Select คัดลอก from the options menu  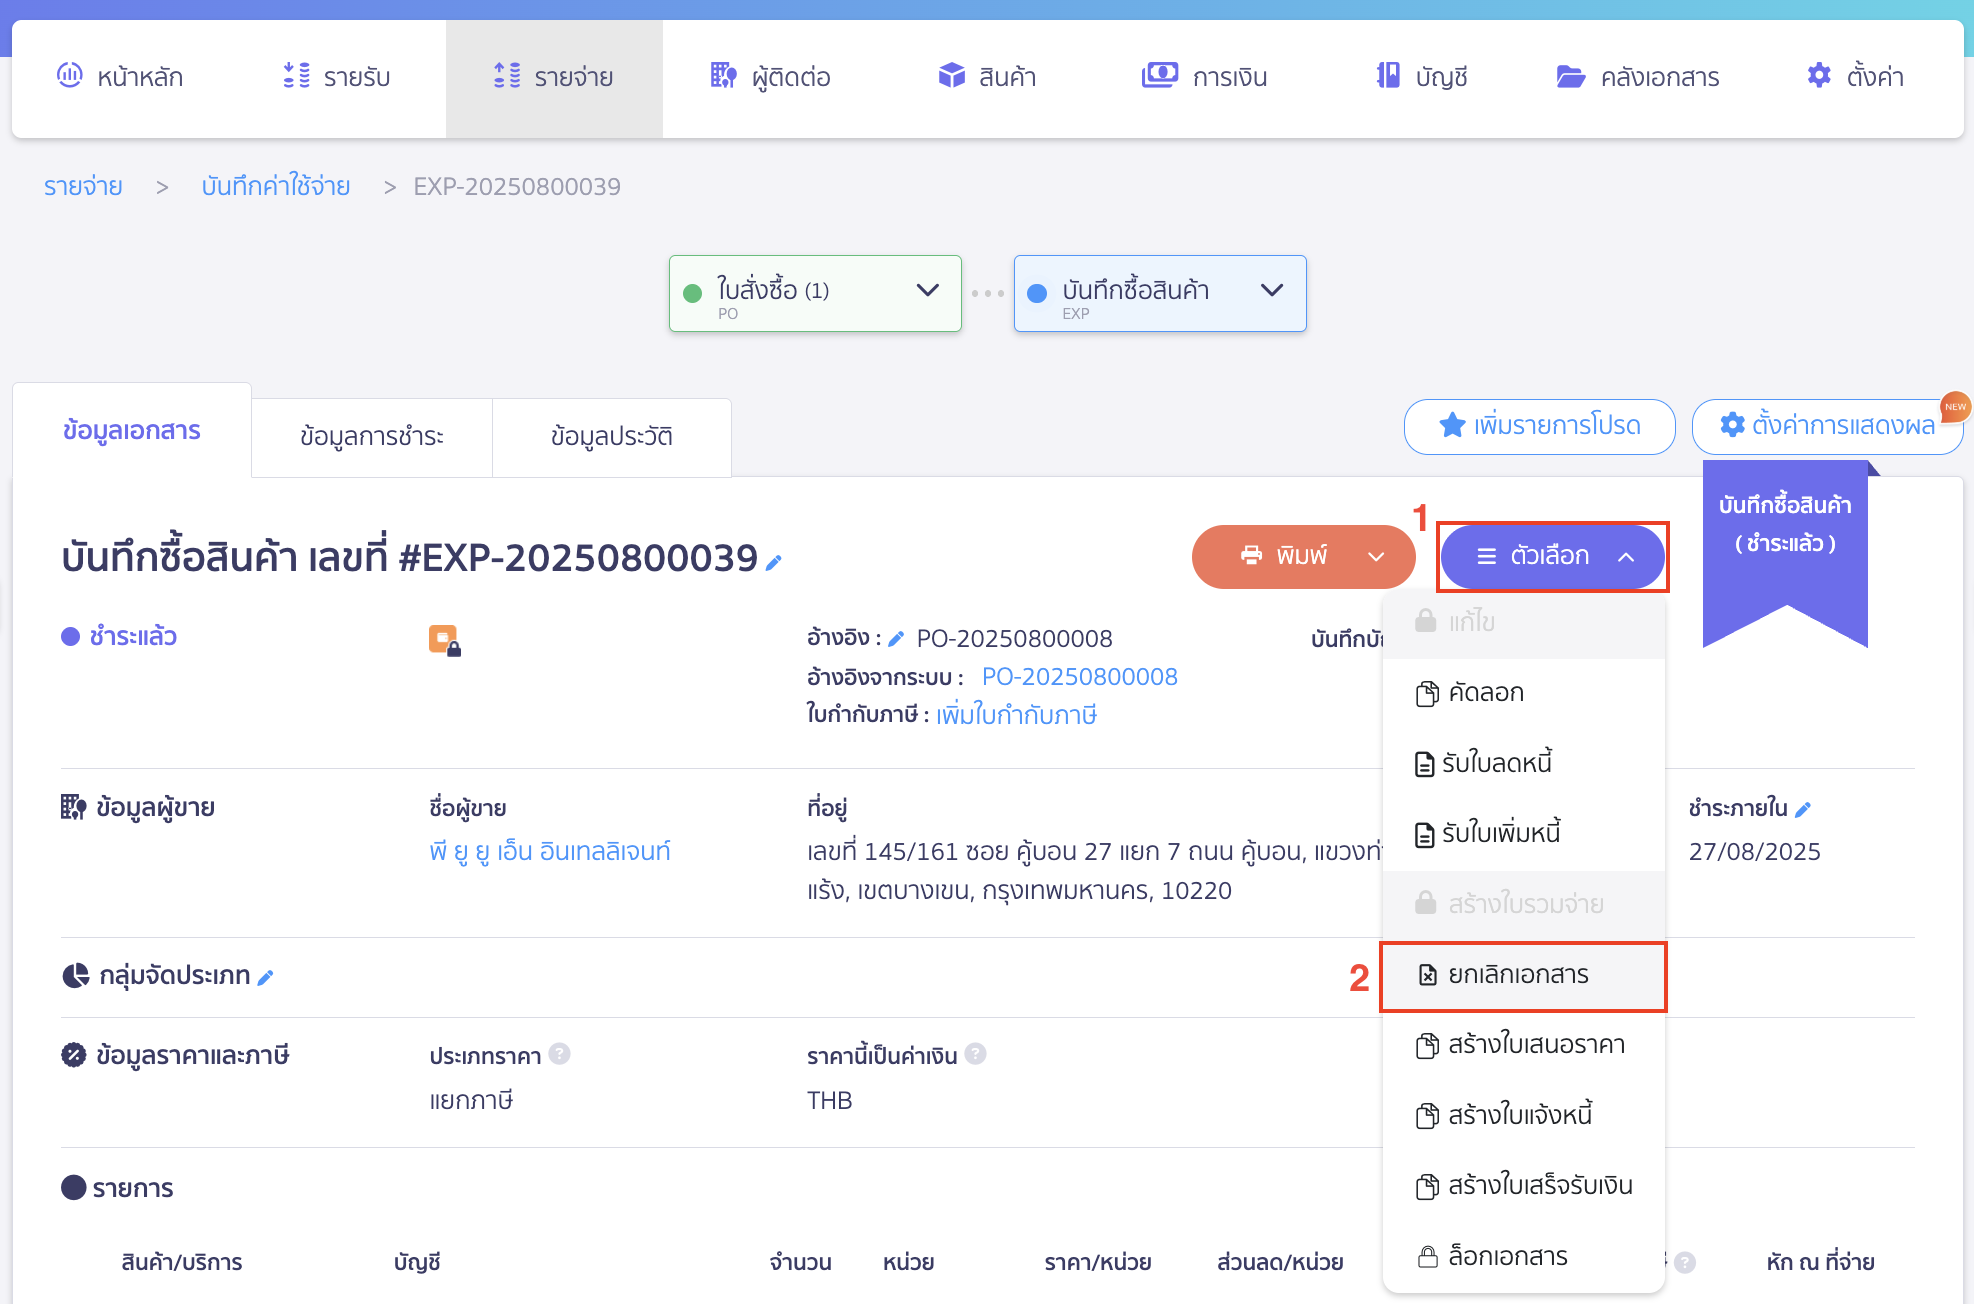[x=1486, y=693]
